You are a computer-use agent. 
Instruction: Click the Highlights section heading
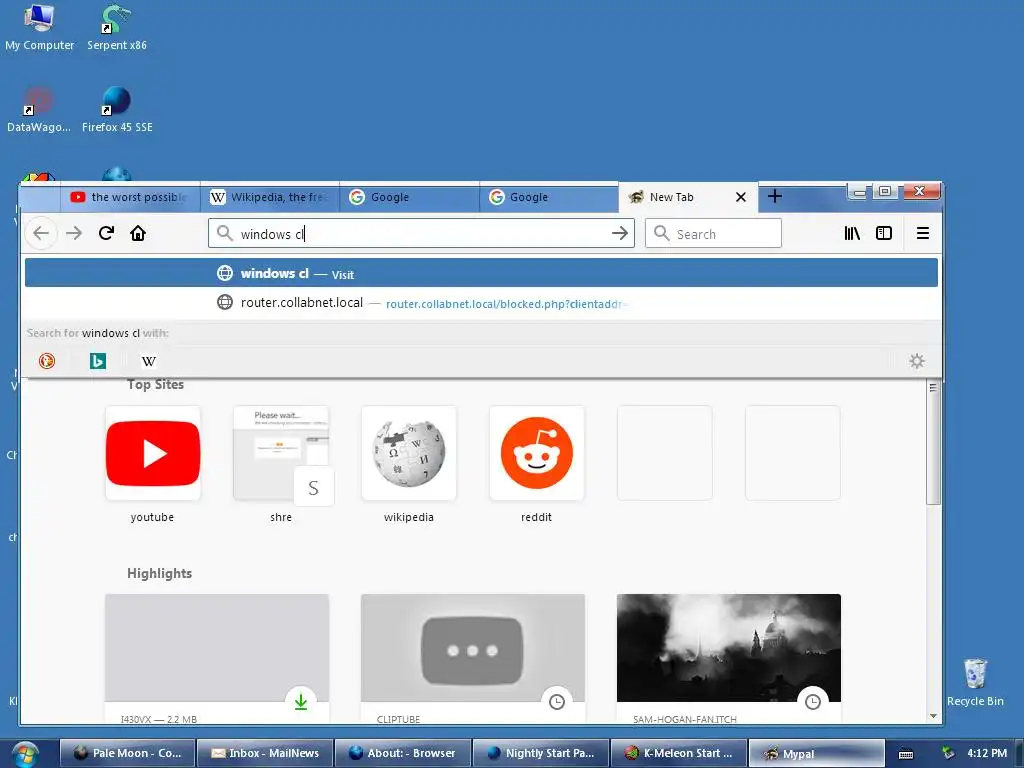[x=159, y=573]
